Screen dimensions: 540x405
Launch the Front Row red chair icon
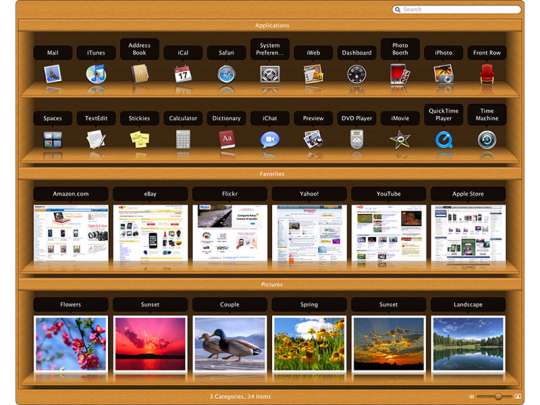[x=487, y=74]
